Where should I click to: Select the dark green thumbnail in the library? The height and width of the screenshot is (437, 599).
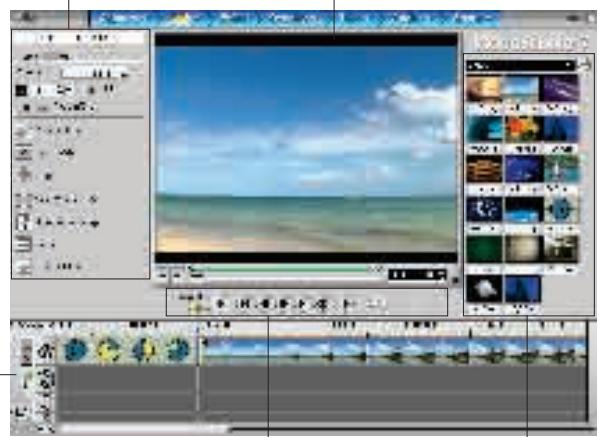(484, 249)
